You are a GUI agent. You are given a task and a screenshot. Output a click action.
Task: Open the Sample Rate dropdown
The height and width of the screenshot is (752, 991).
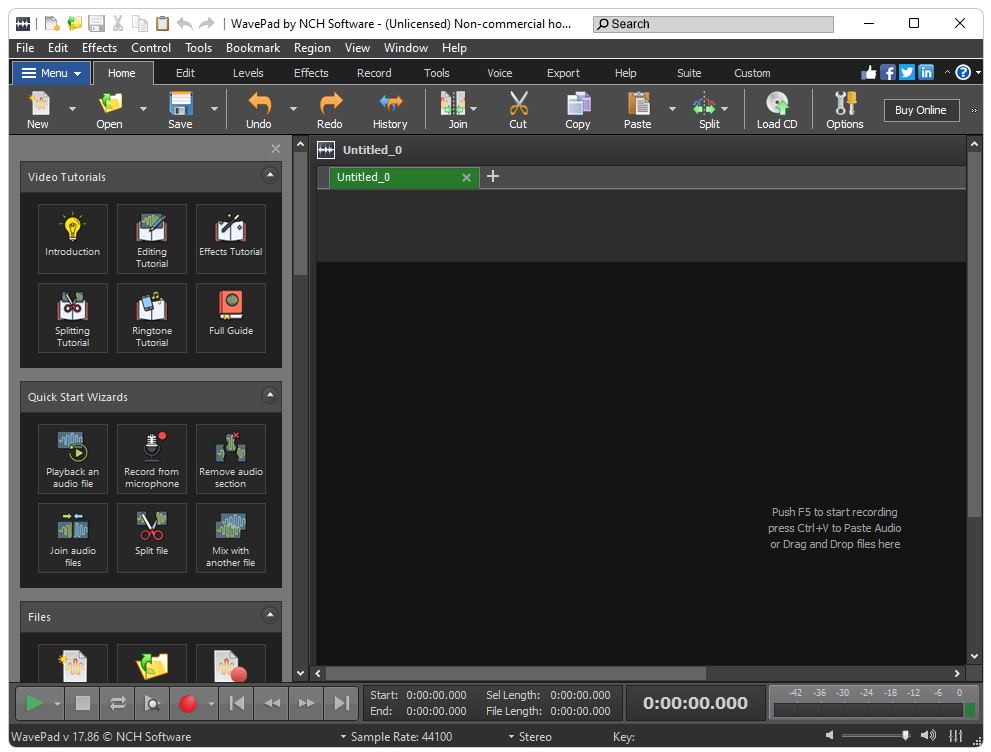pos(396,736)
